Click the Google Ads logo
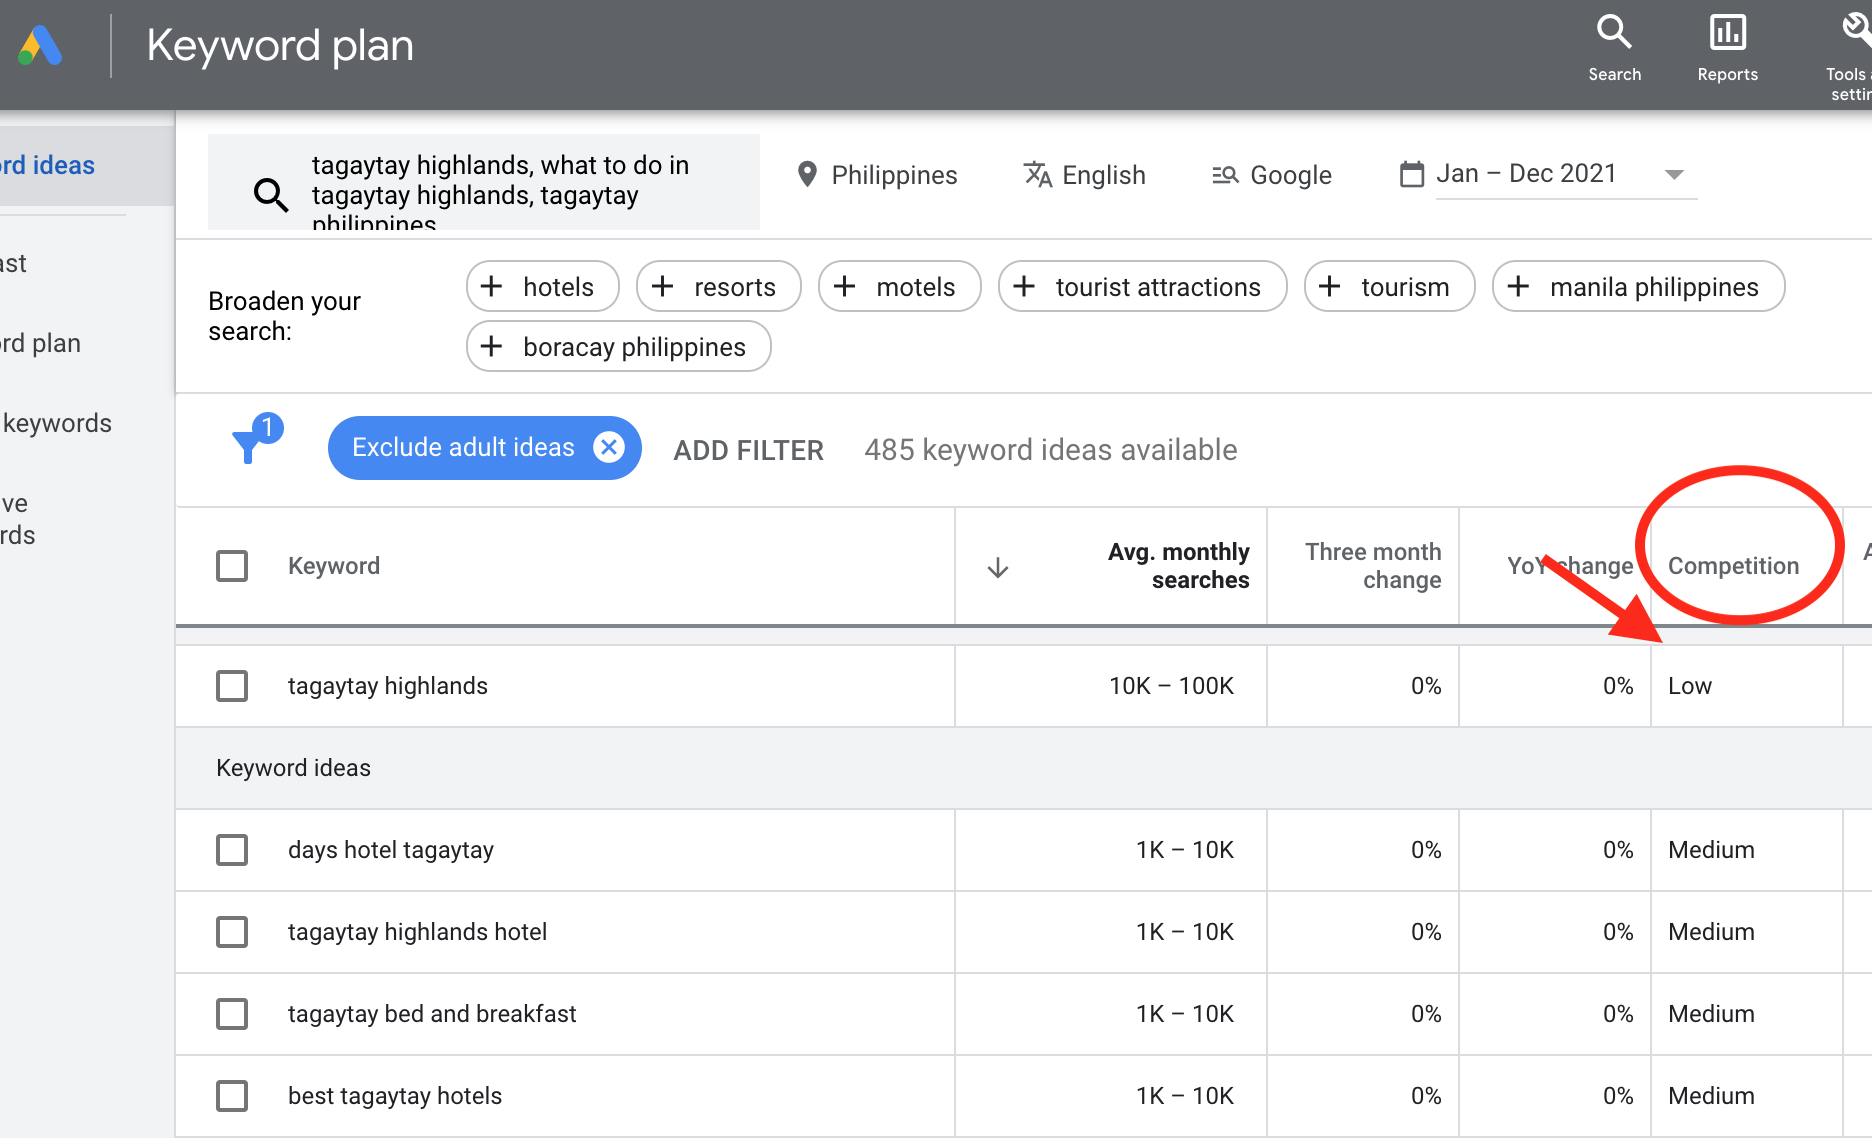 tap(40, 45)
